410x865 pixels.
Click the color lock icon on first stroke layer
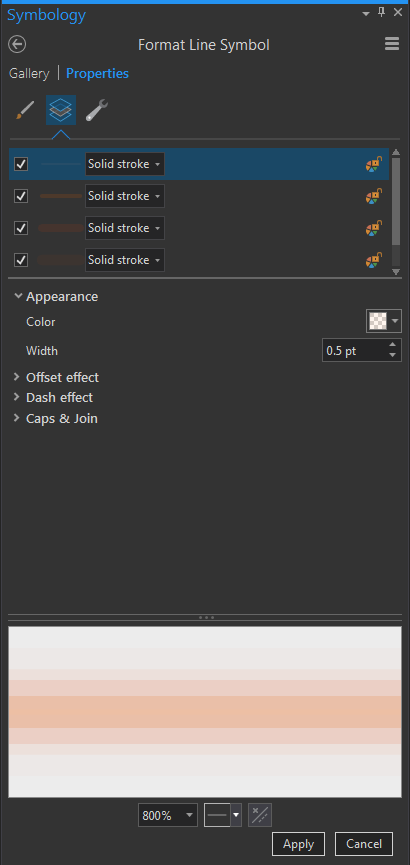coord(374,164)
